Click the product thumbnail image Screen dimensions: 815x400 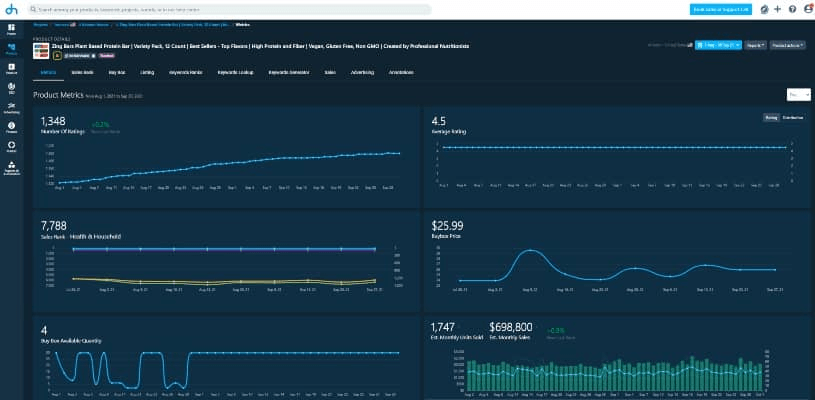41,51
